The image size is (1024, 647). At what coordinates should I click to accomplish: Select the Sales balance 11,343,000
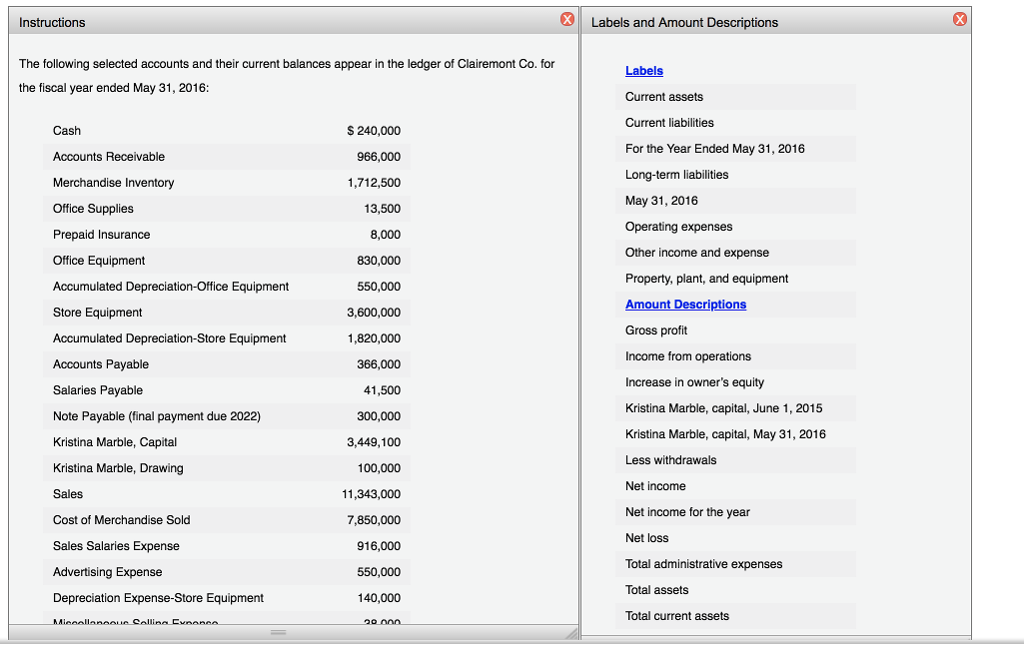[x=371, y=494]
